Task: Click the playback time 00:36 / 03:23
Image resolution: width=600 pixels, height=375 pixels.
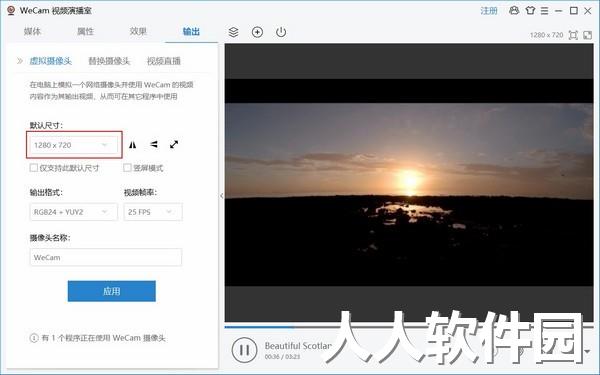Action: [x=282, y=357]
